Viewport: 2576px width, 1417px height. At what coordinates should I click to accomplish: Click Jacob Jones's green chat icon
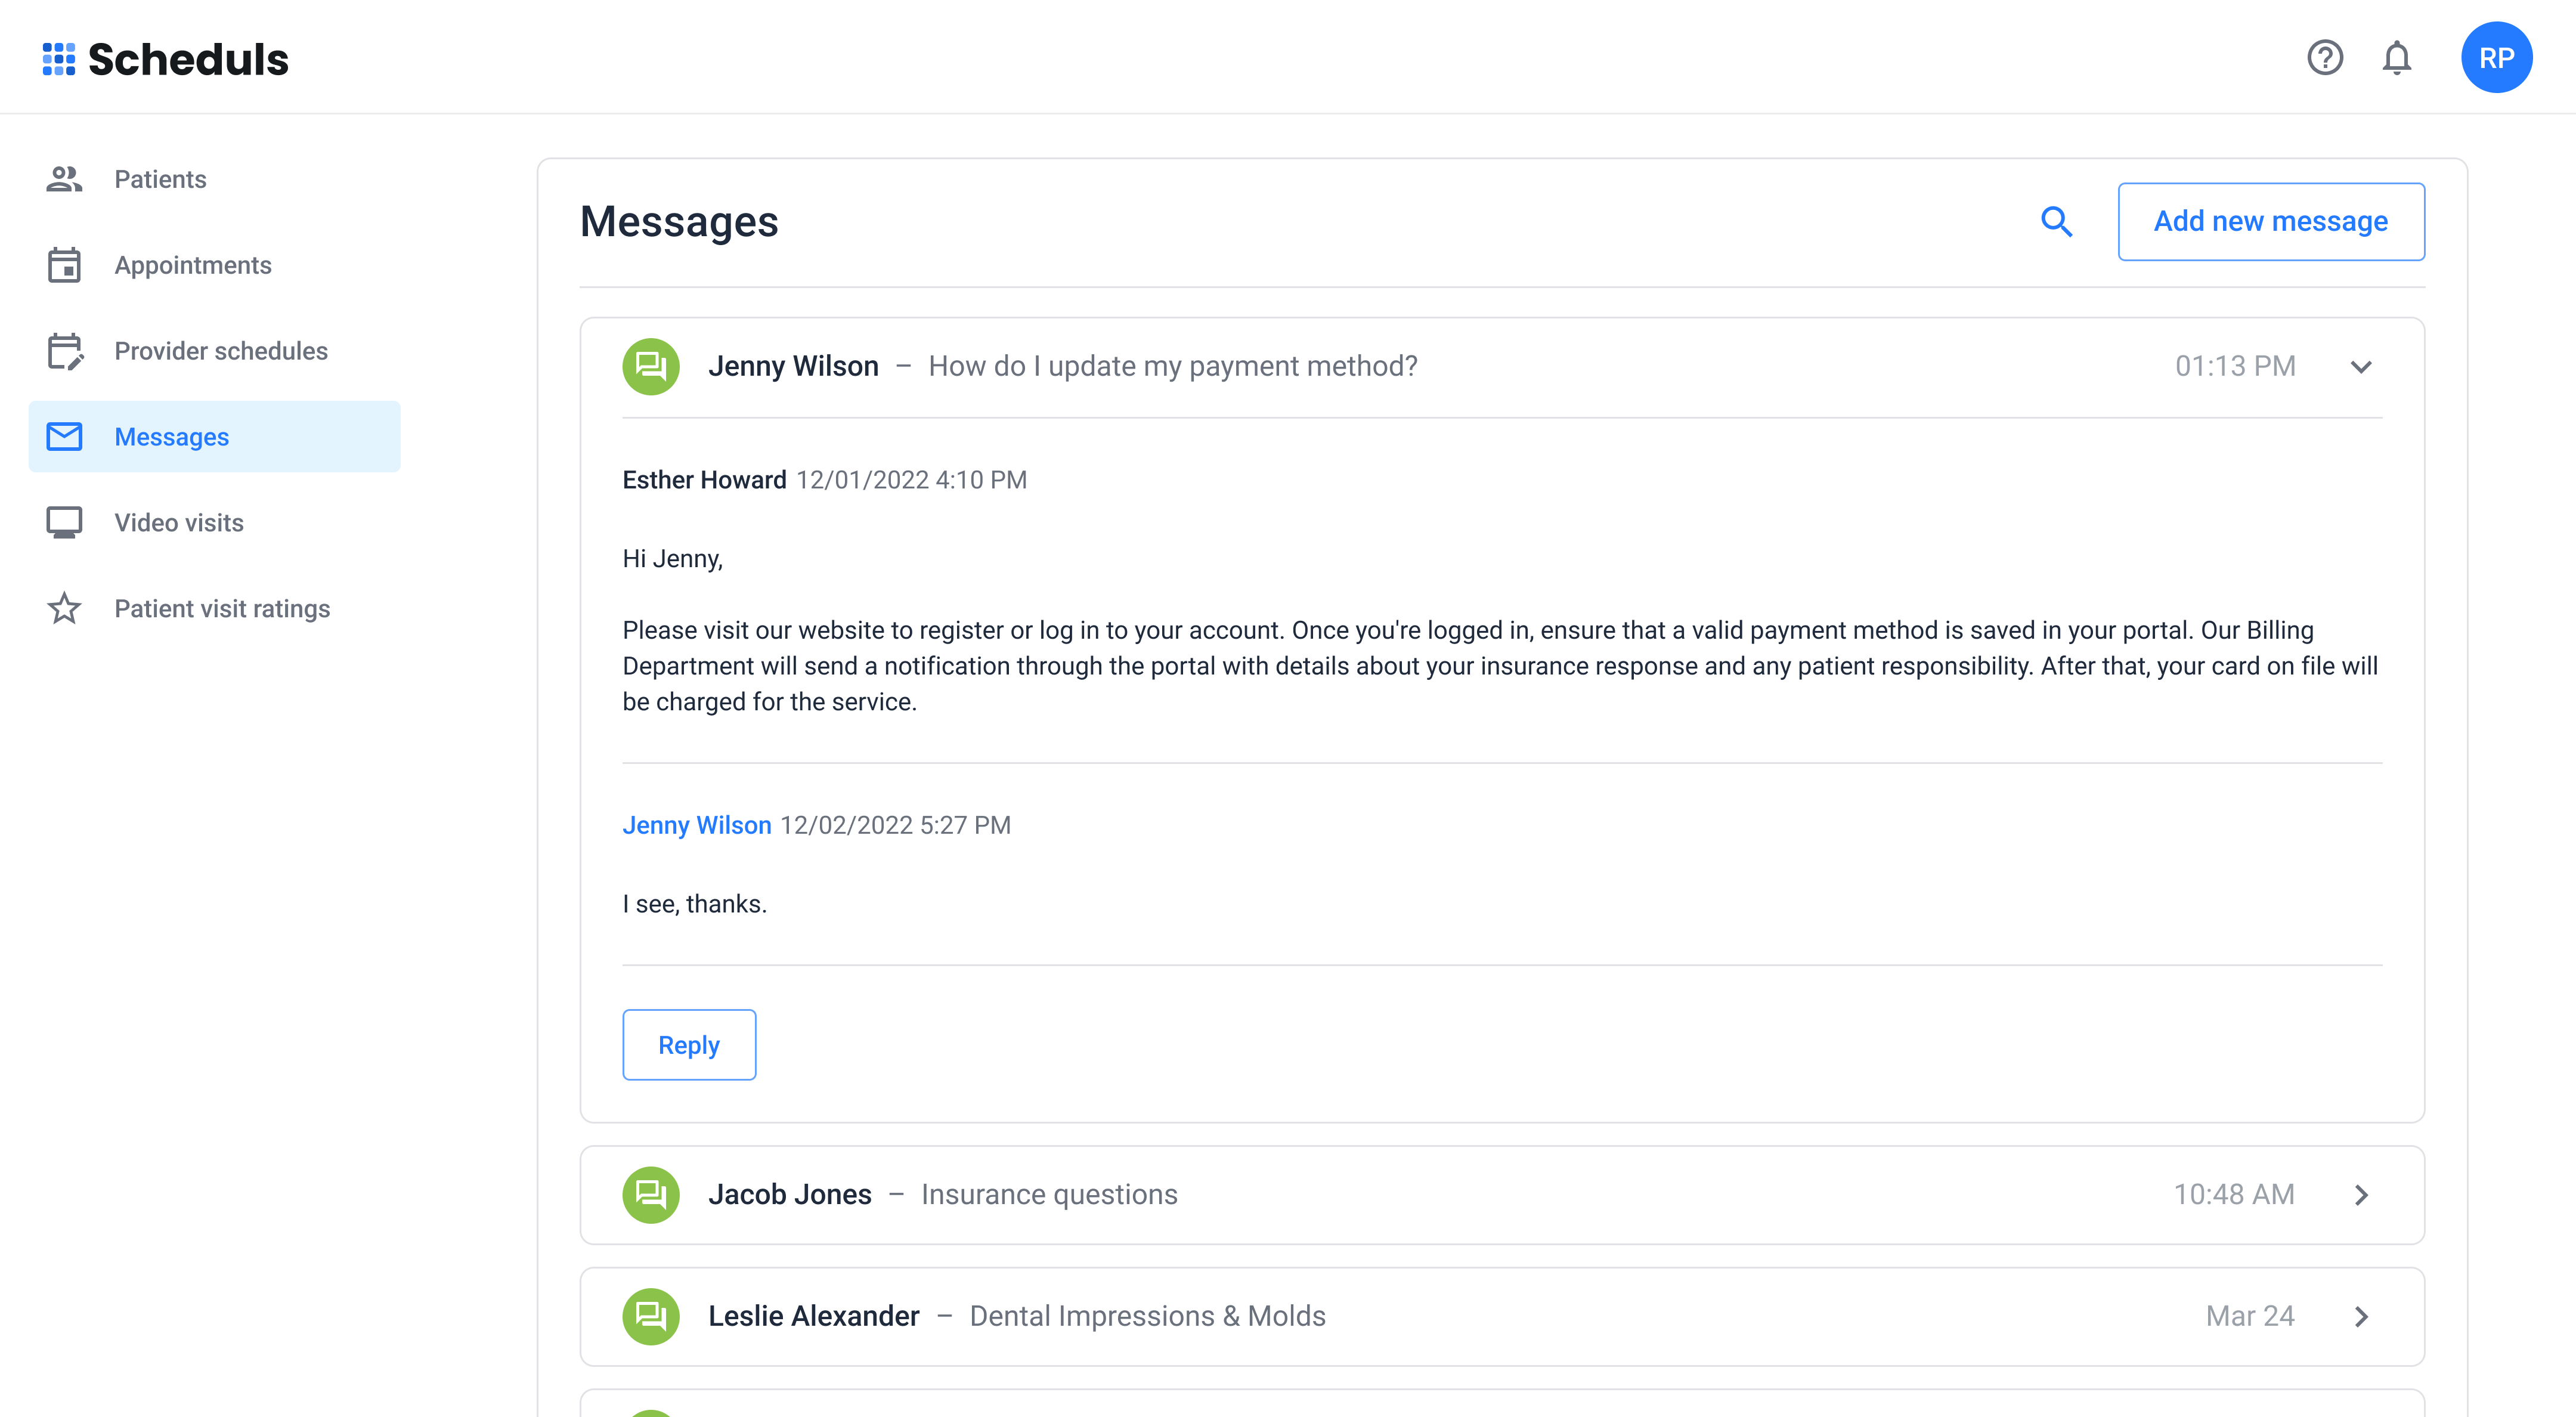[x=651, y=1195]
